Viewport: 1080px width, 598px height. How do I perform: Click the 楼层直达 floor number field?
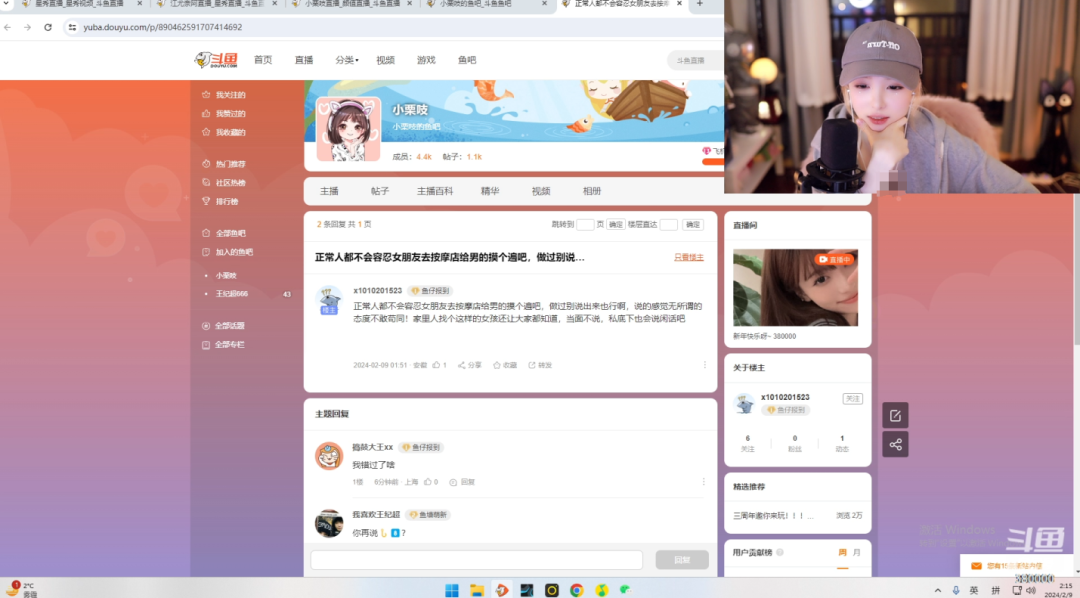tap(669, 225)
